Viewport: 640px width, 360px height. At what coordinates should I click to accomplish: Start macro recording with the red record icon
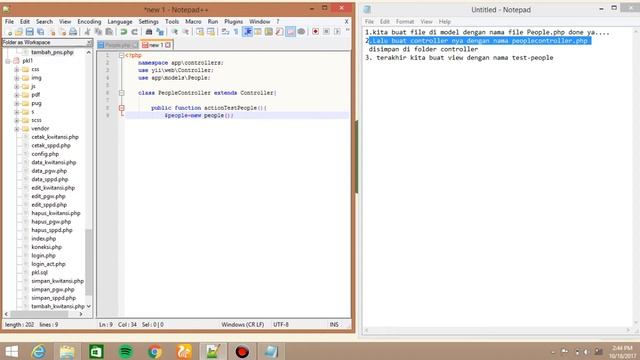pos(316,32)
